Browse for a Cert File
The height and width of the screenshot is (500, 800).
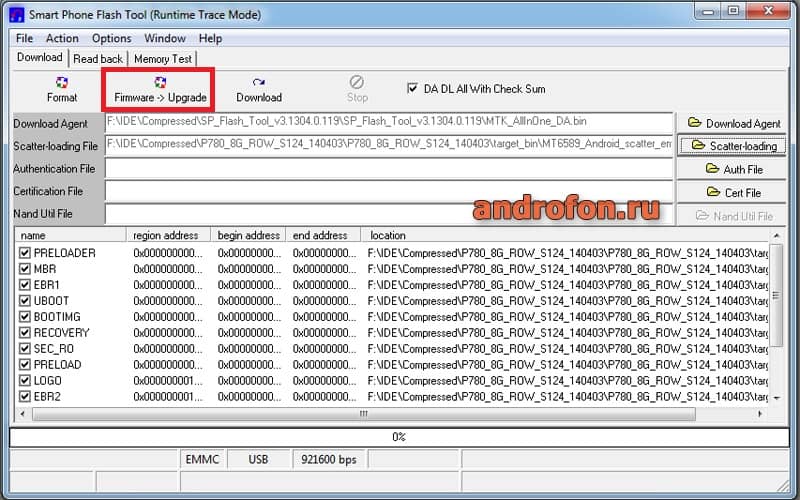733,193
